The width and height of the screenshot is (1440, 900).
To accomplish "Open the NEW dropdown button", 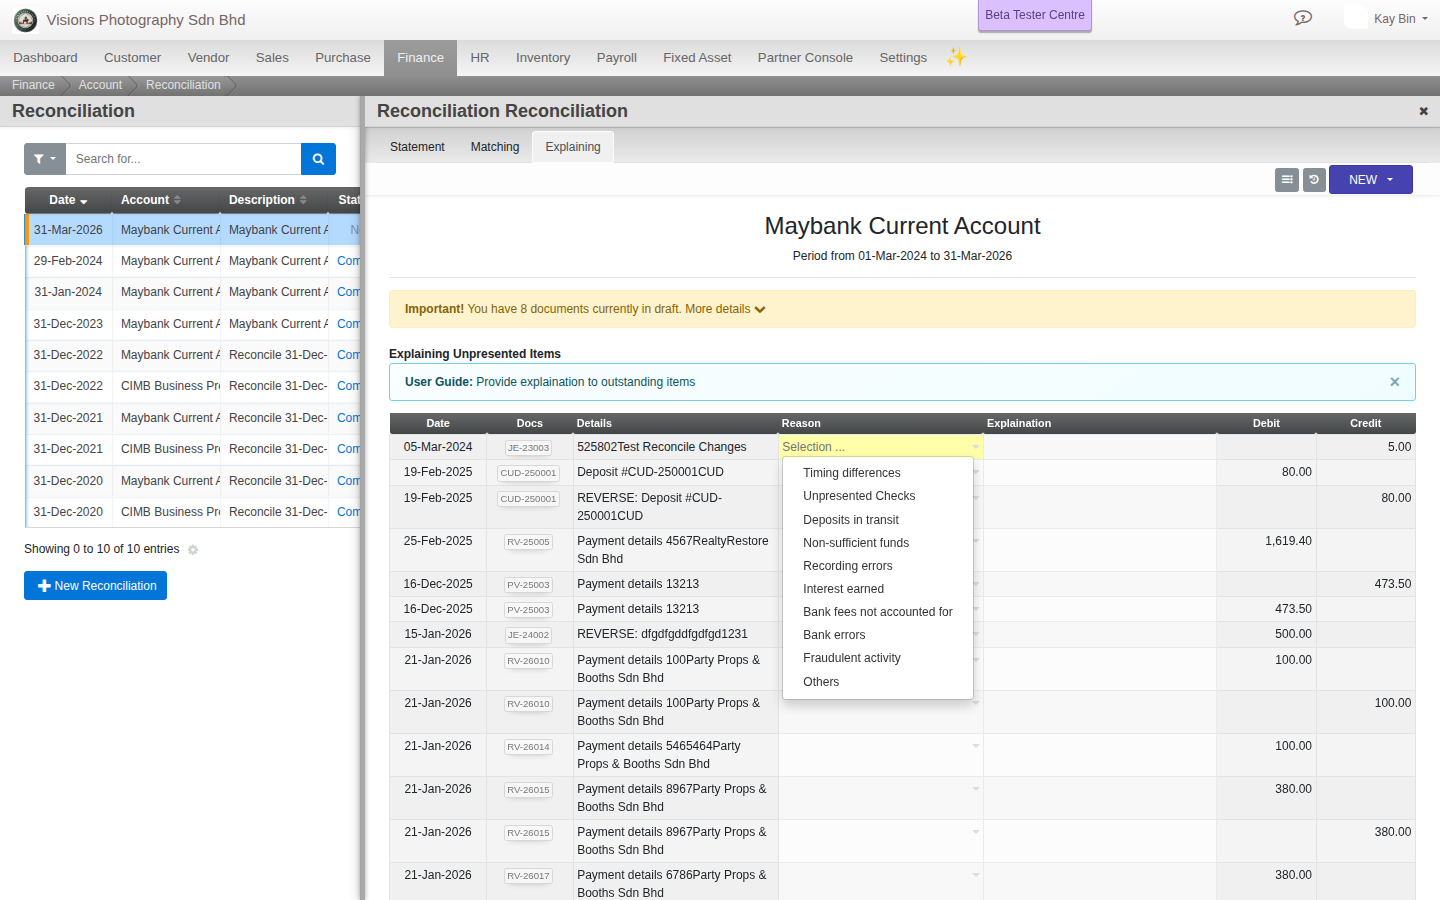I will [1370, 180].
